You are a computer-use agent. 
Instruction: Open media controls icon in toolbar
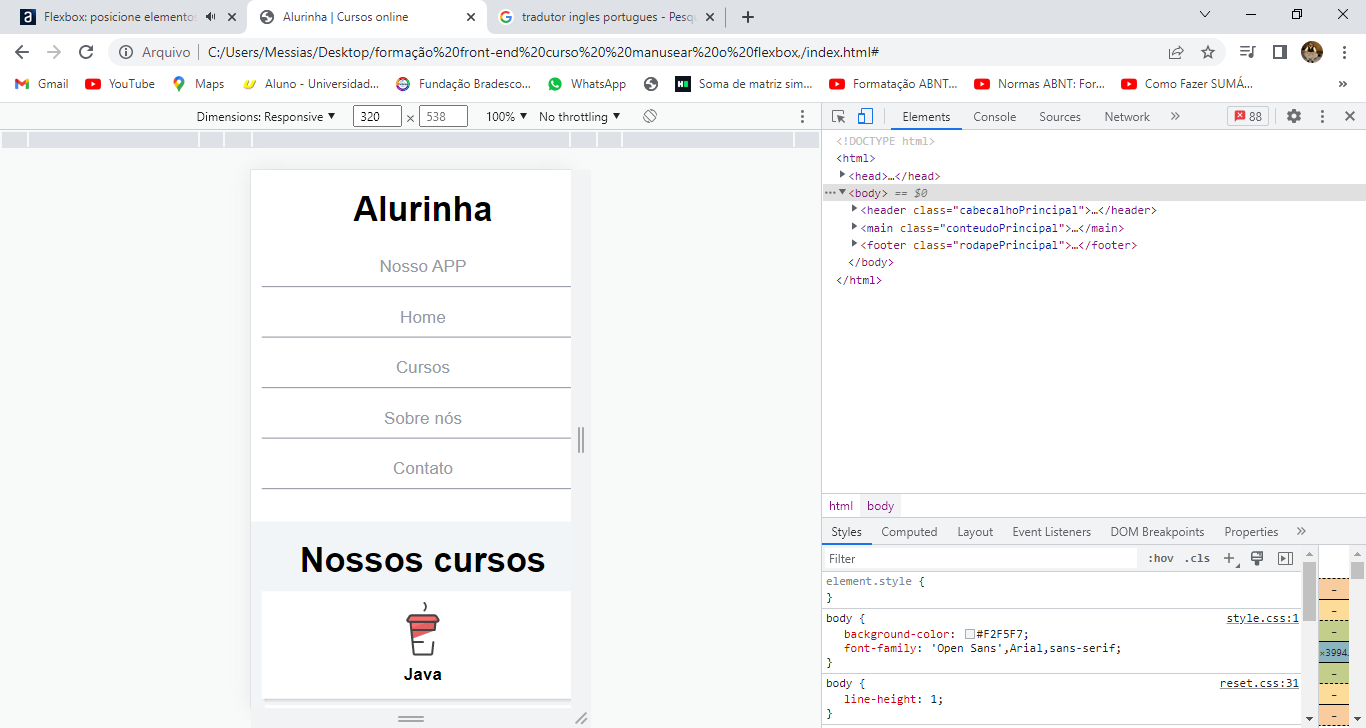pyautogui.click(x=1247, y=52)
